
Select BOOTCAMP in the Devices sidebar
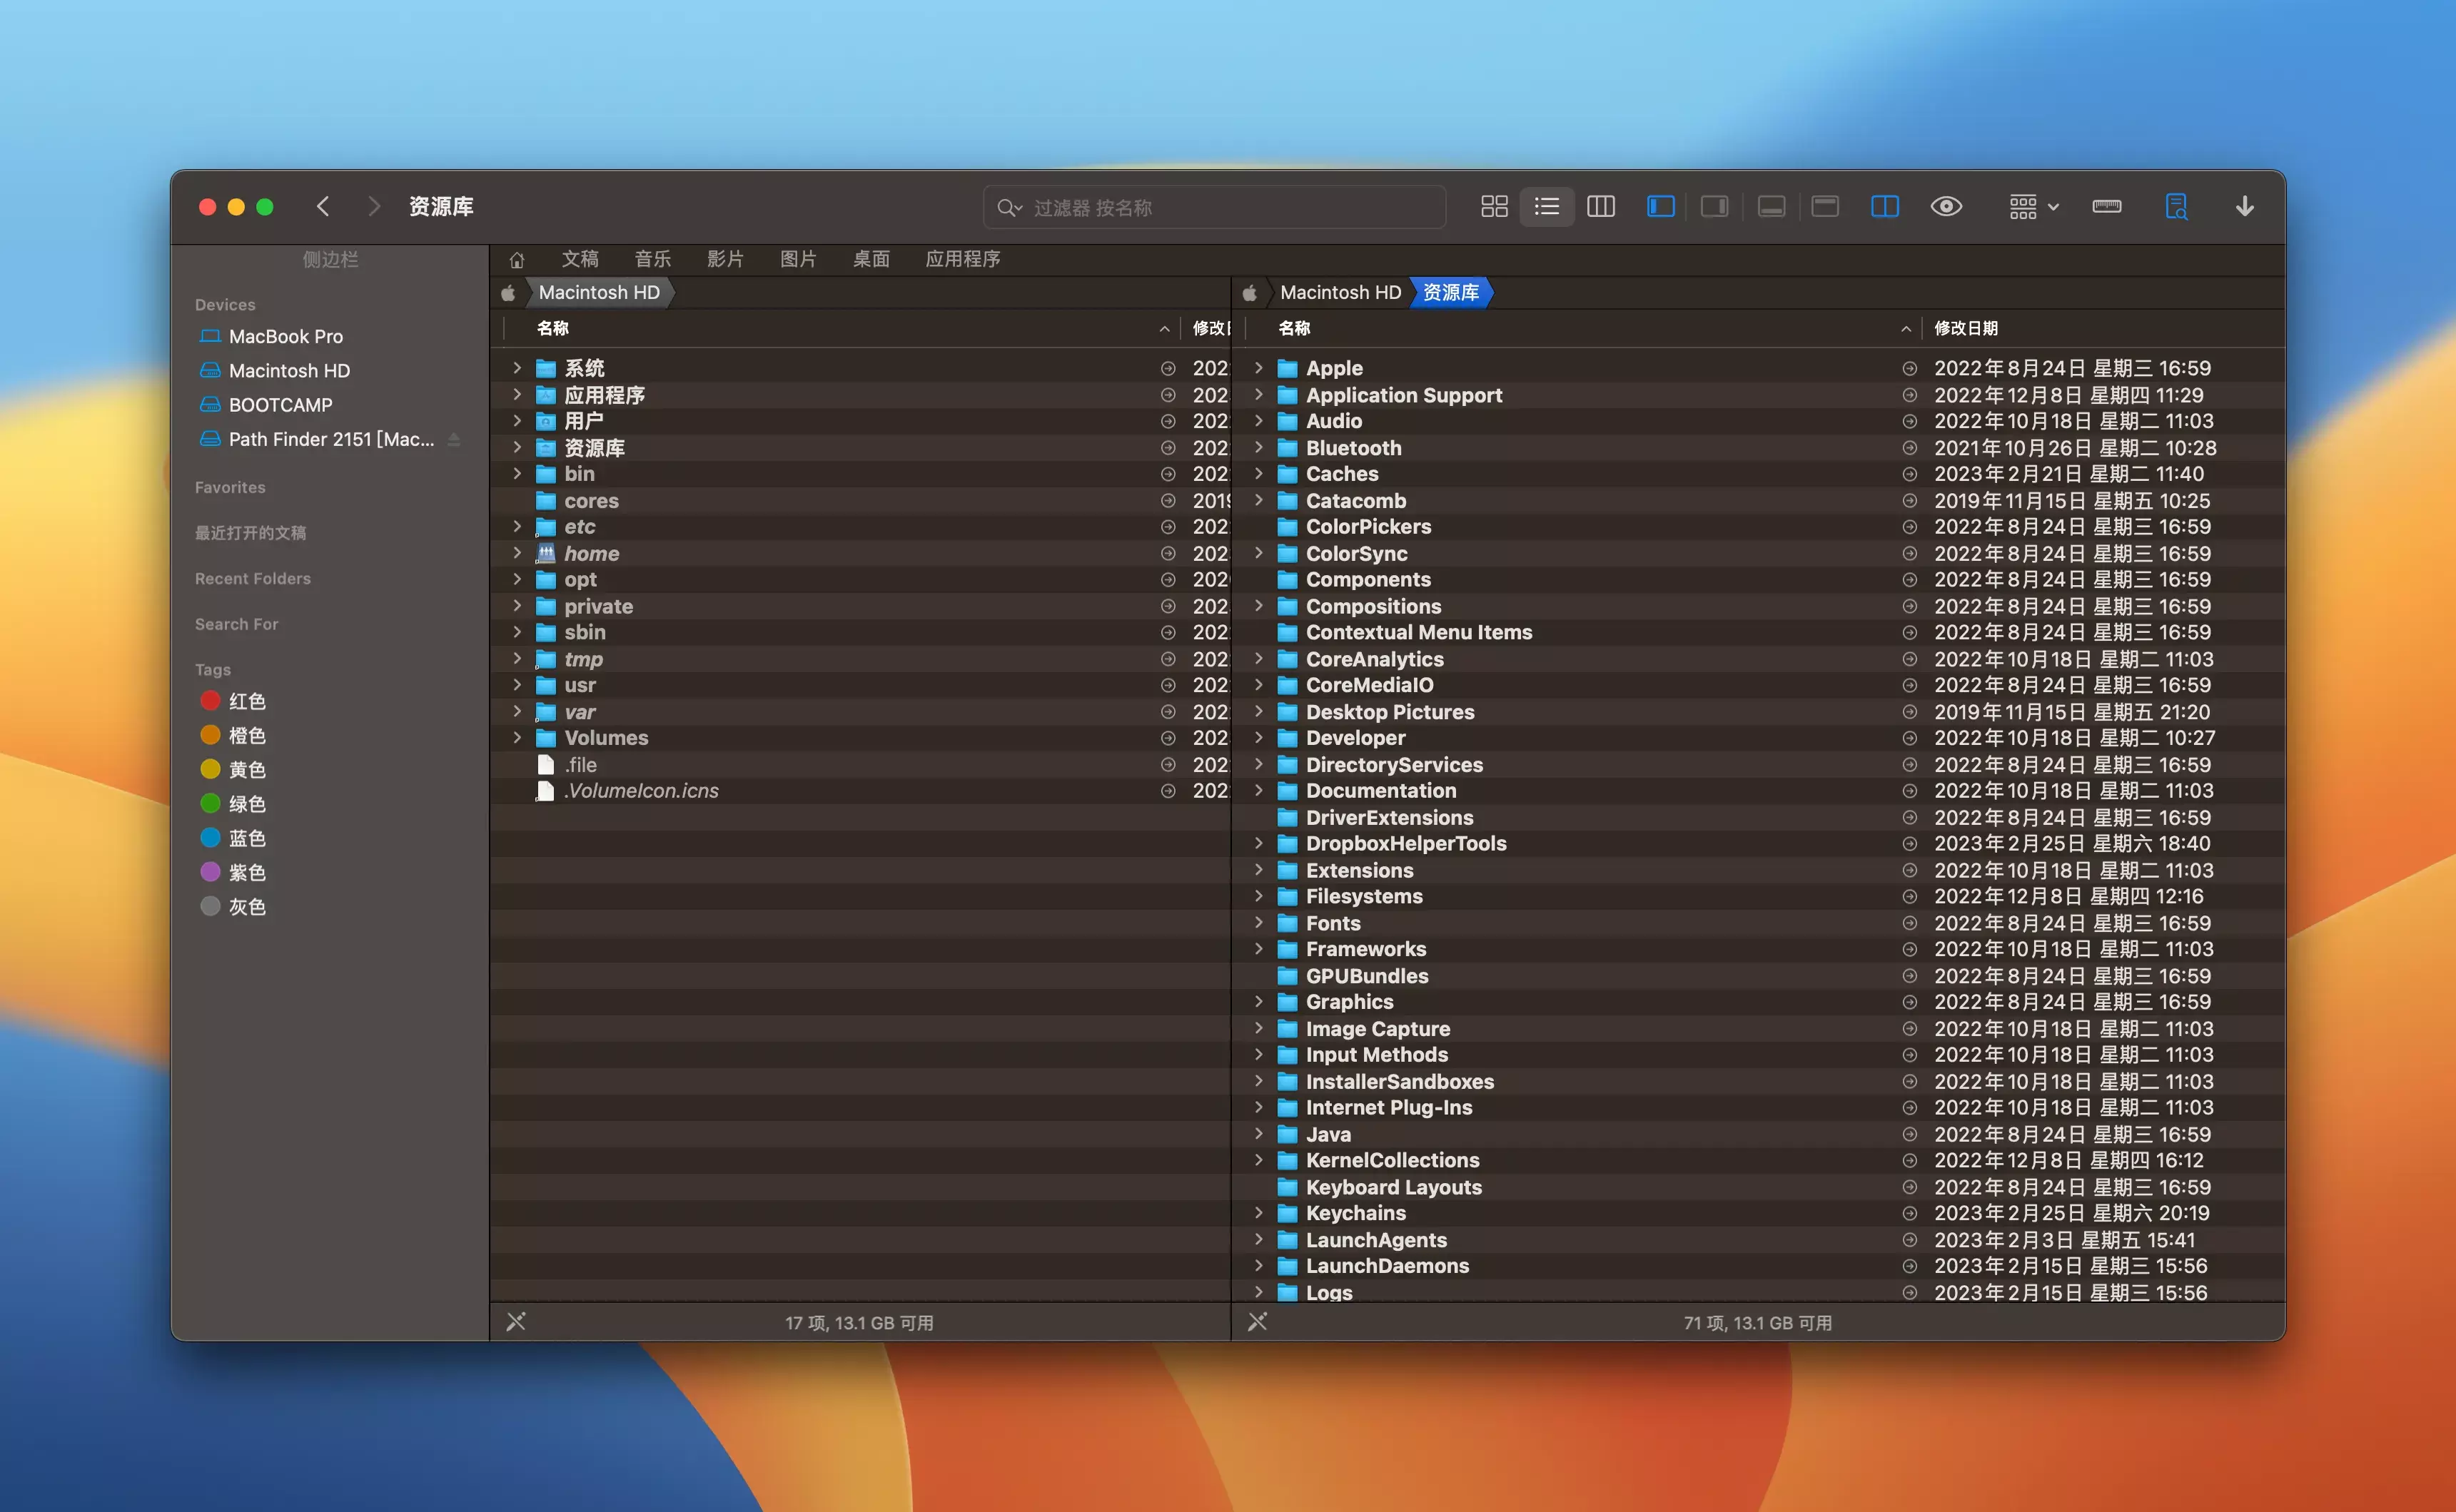[x=280, y=405]
